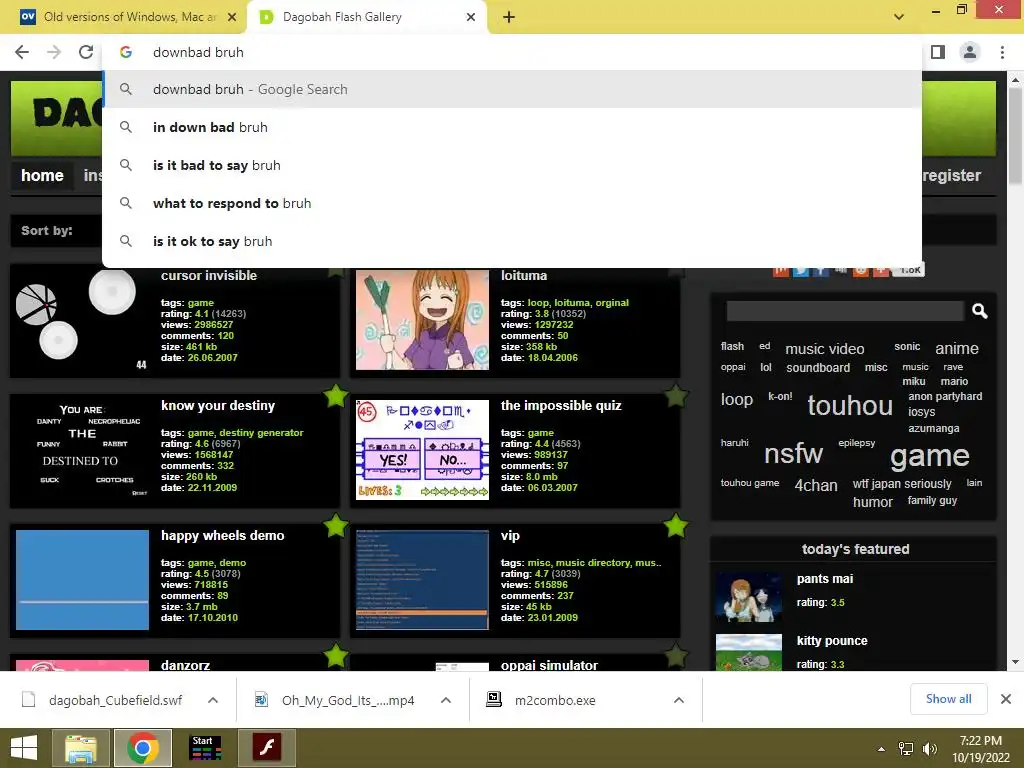The width and height of the screenshot is (1024, 768).
Task: Open Chrome's three-dot menu
Action: click(x=1002, y=52)
